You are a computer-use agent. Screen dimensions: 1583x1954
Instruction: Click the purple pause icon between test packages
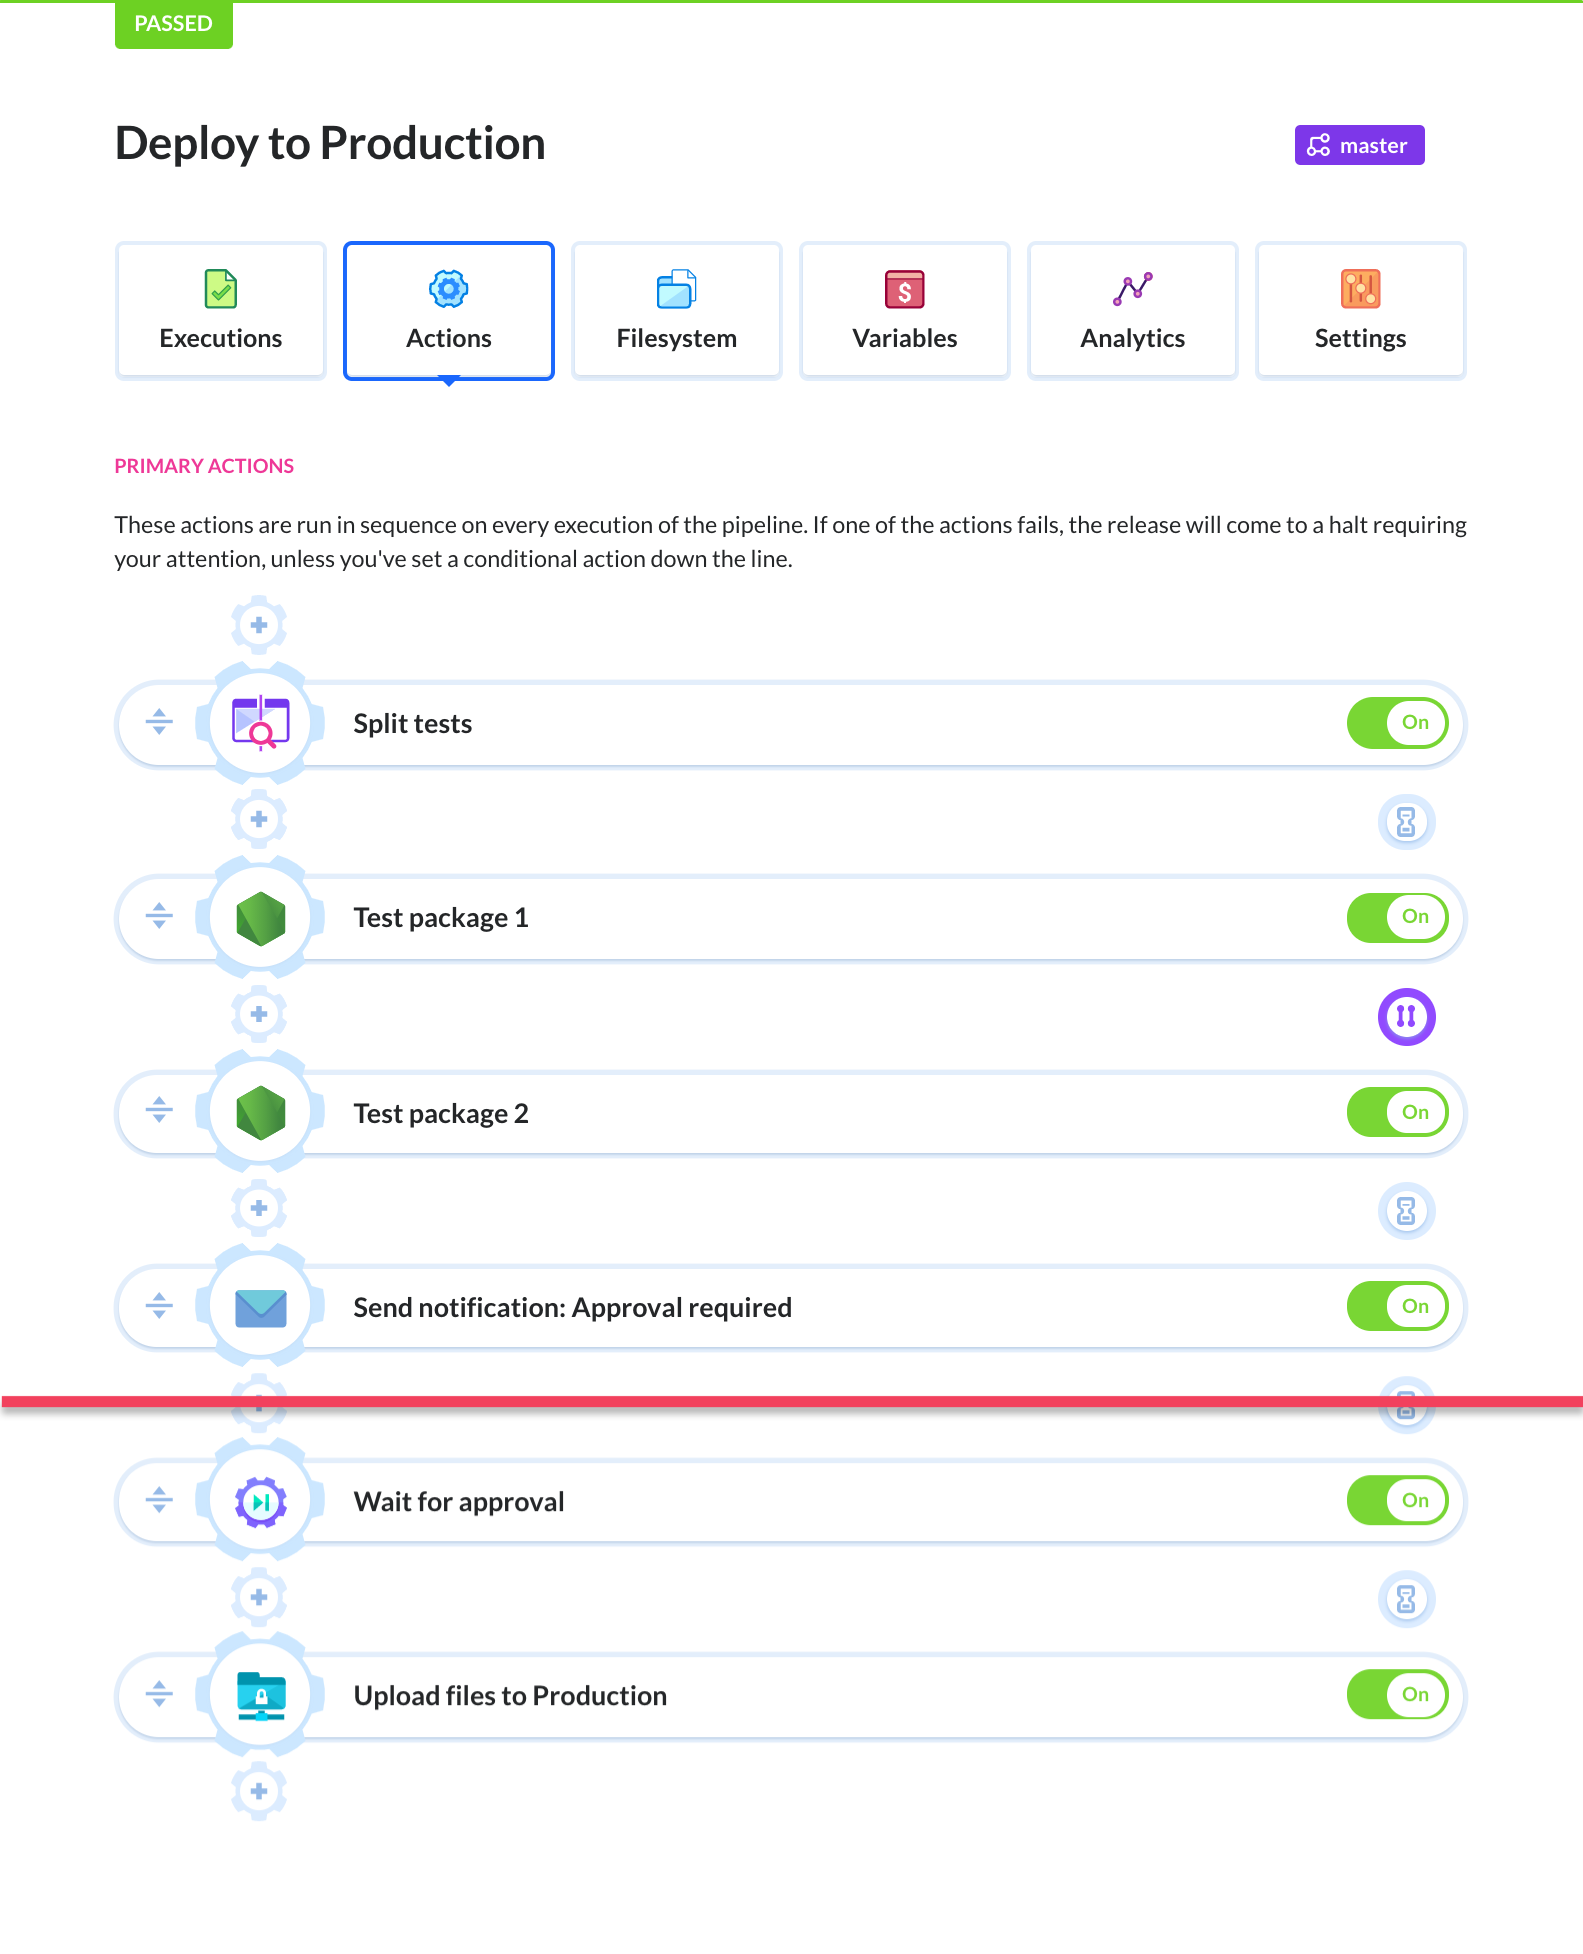point(1406,1017)
